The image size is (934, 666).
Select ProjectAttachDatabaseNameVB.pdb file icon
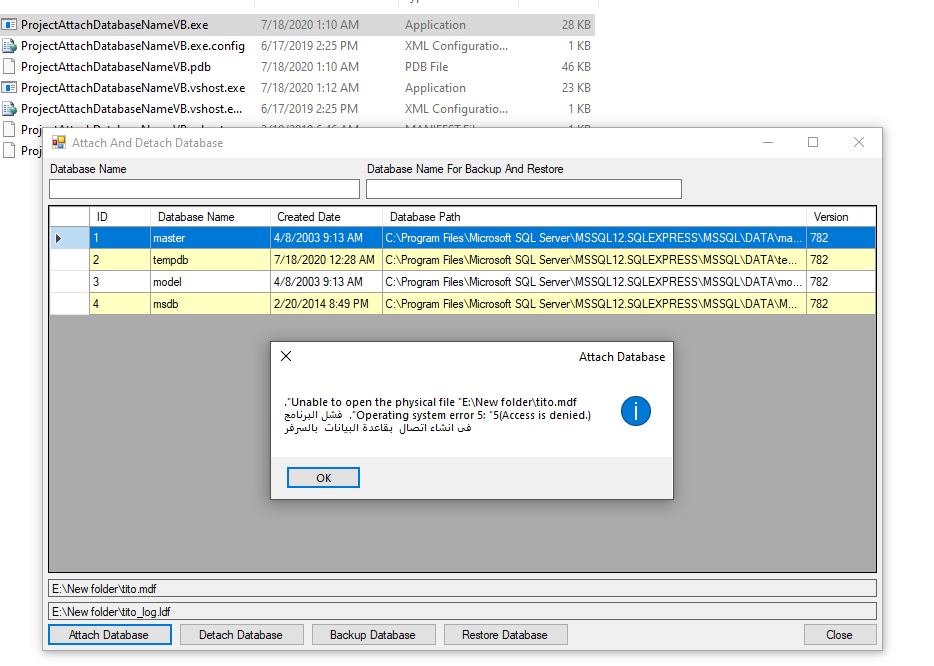click(9, 67)
